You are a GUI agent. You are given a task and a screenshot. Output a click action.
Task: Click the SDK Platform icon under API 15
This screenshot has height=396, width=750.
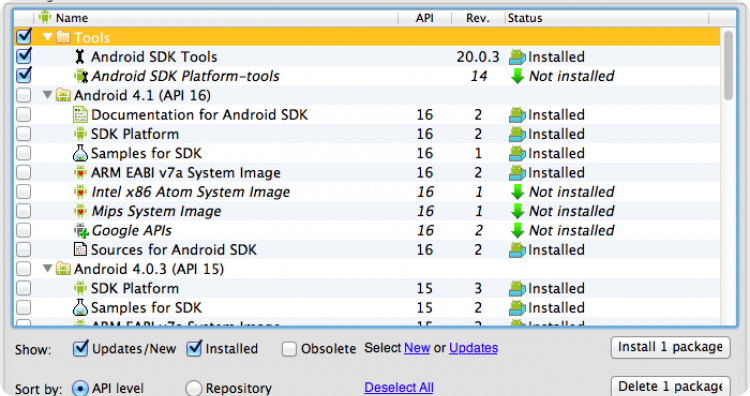point(80,288)
